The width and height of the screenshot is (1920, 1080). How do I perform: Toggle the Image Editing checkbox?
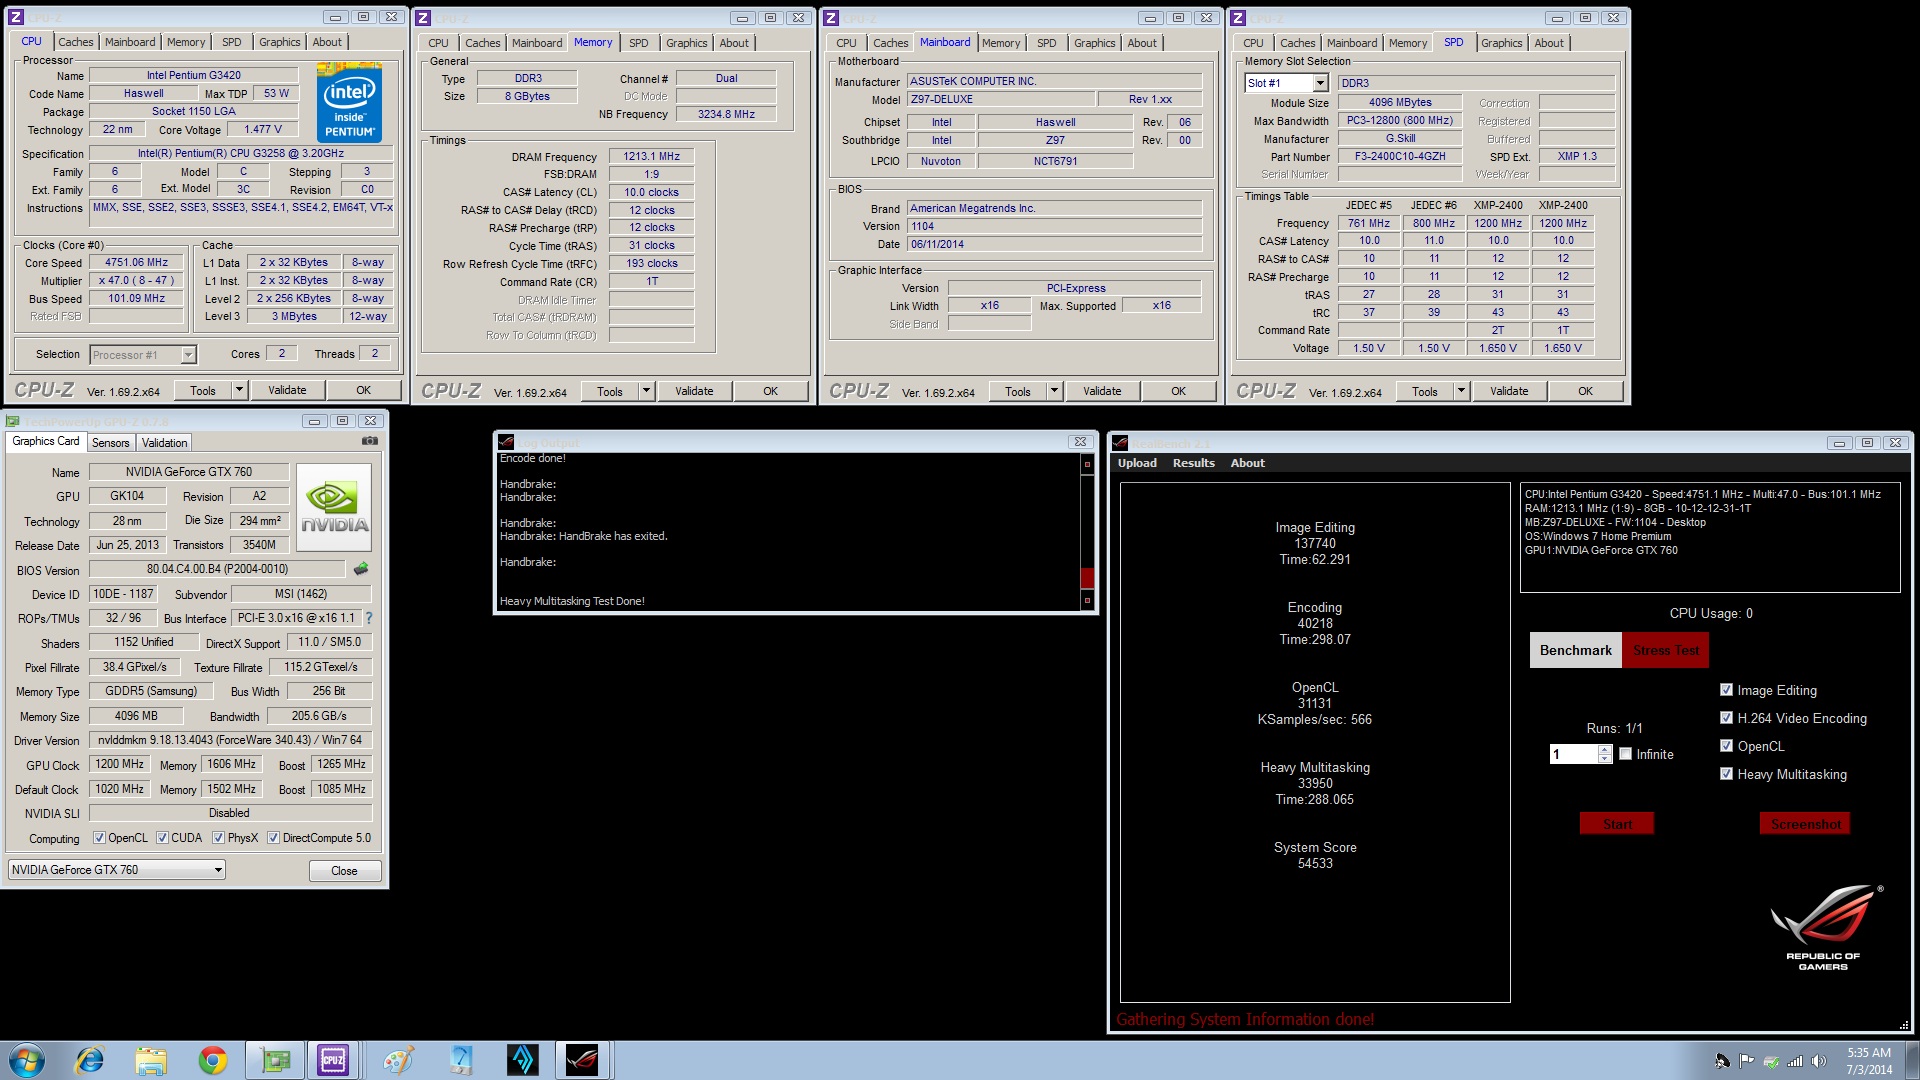[1726, 690]
